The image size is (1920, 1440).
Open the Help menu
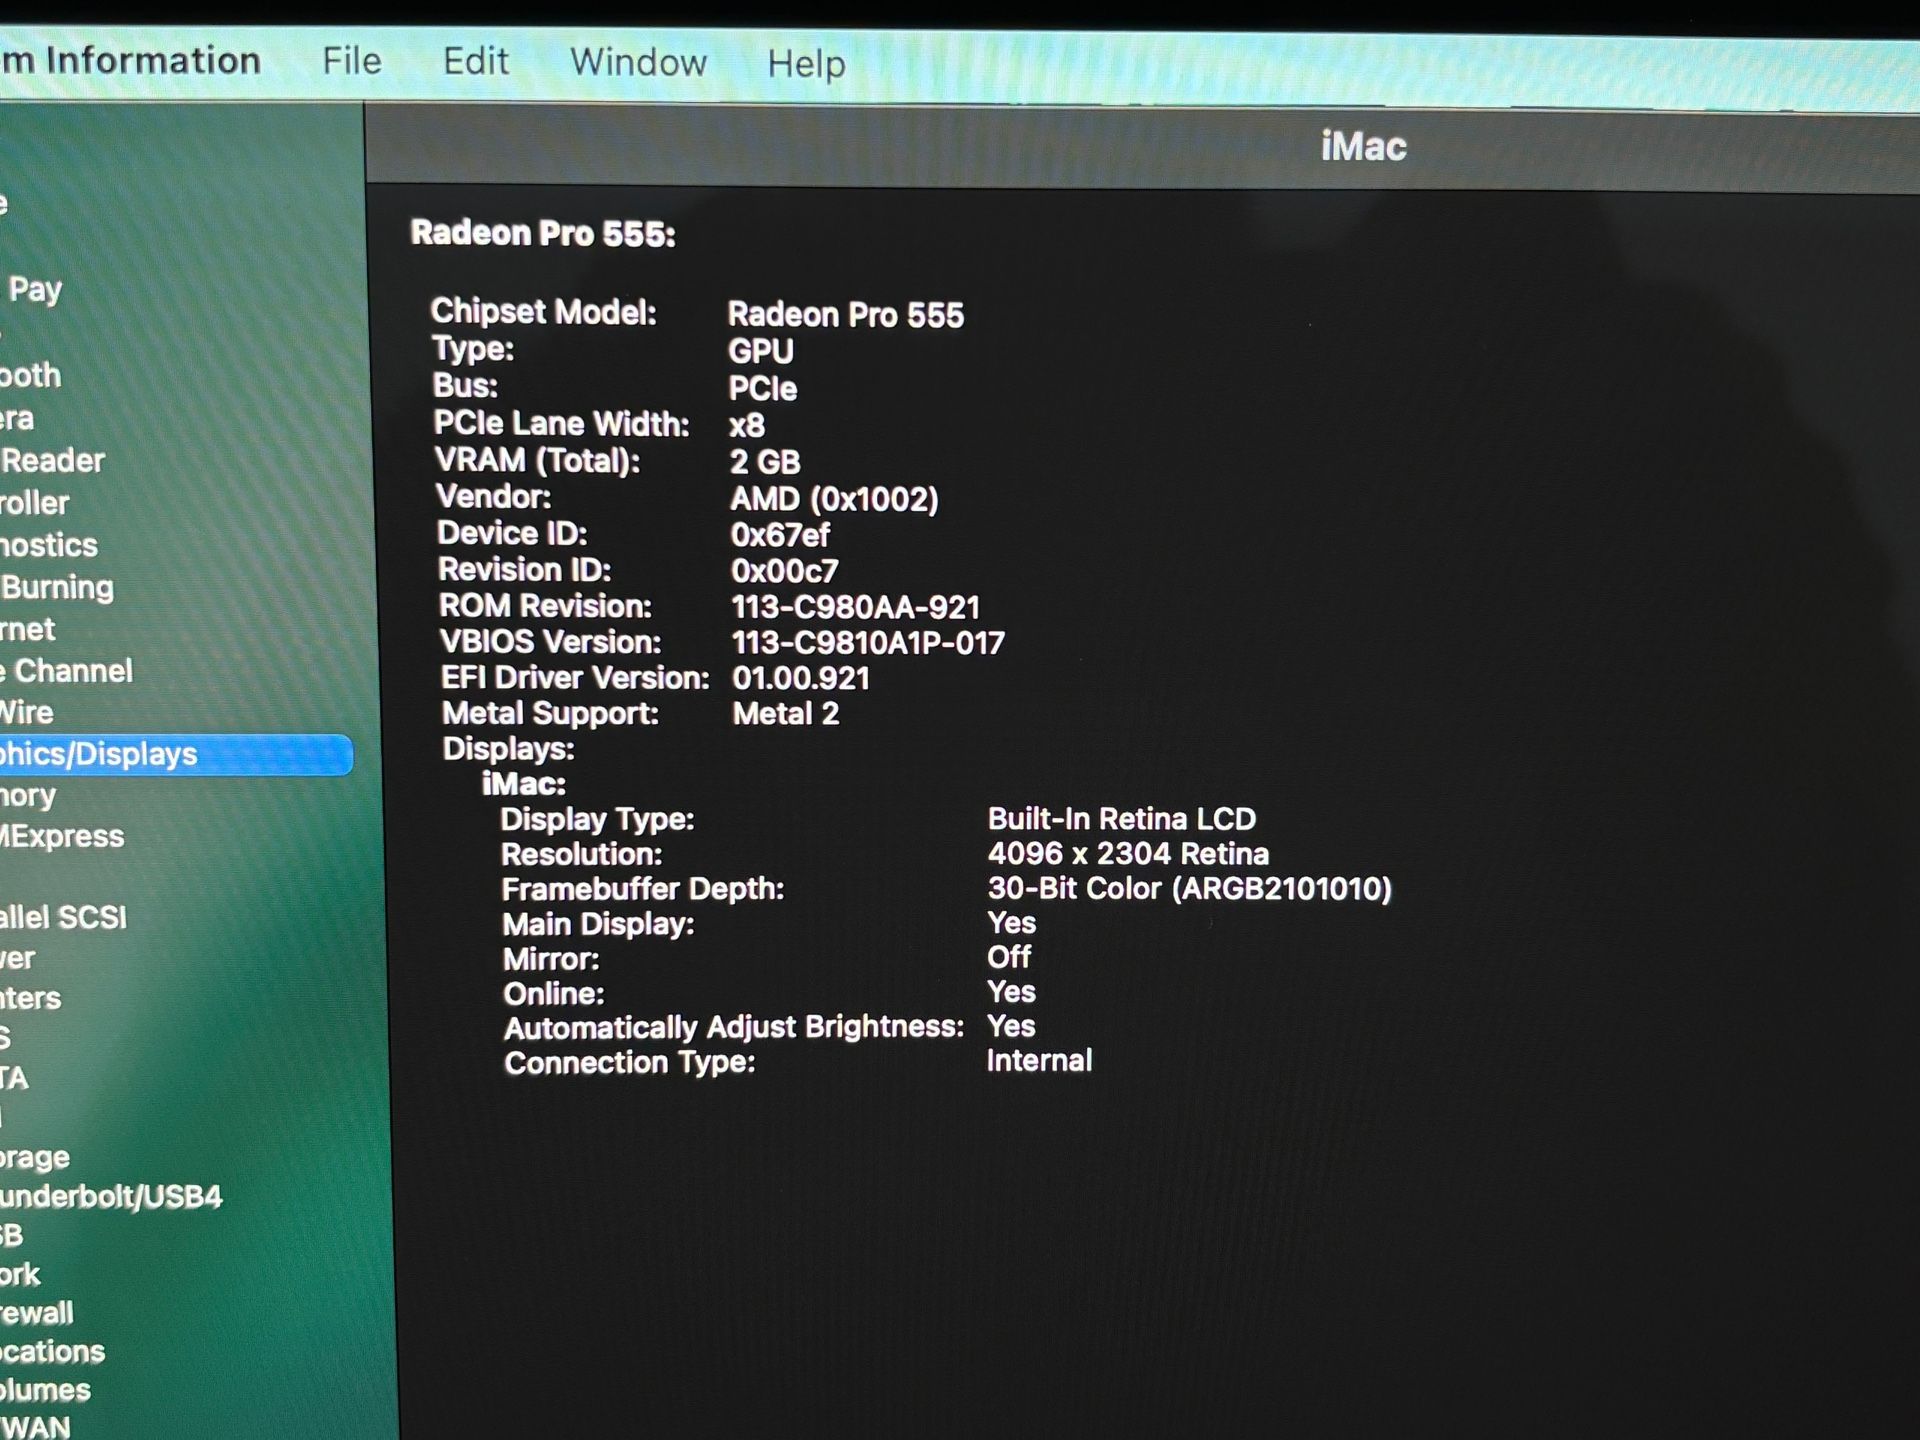coord(806,64)
